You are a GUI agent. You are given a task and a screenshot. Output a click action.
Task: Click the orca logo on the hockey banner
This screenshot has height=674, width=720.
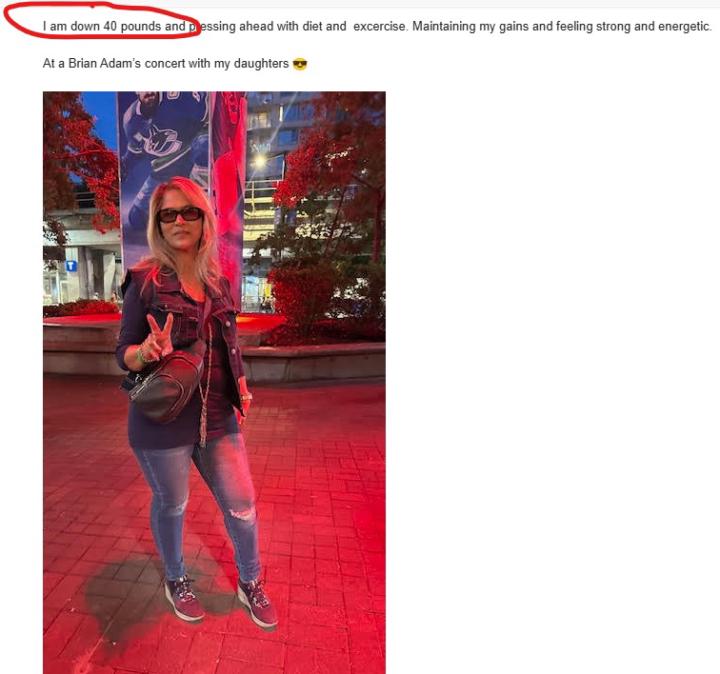[x=159, y=140]
